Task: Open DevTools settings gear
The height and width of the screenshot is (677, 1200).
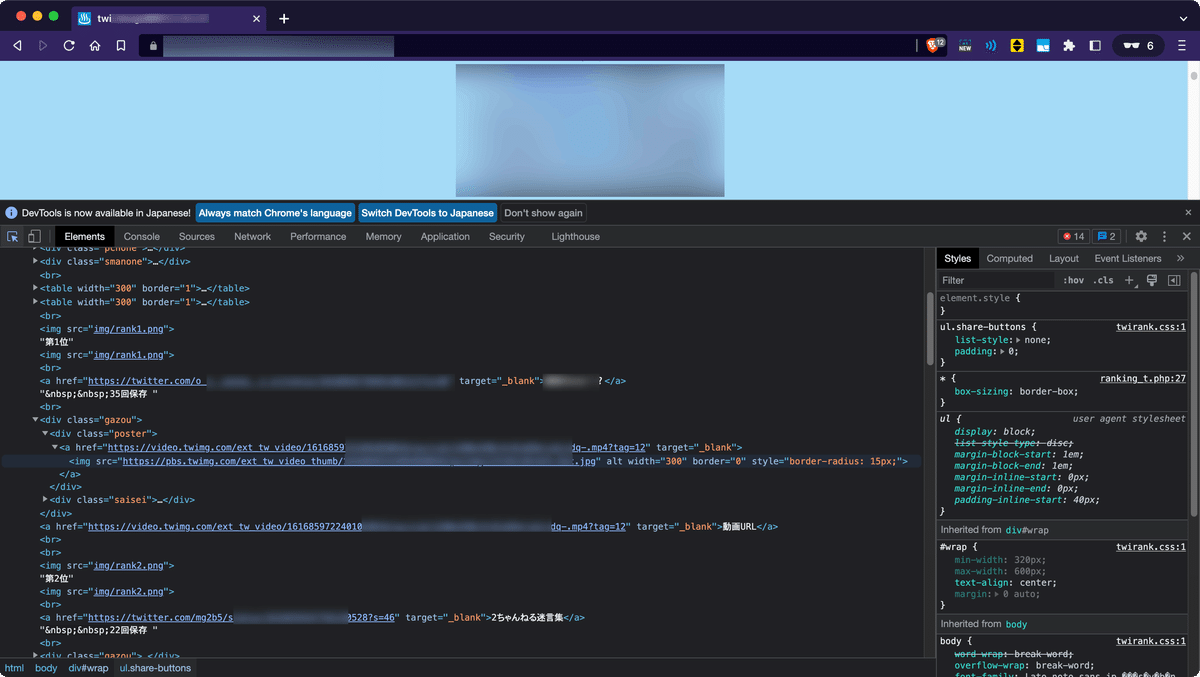Action: click(x=1141, y=237)
